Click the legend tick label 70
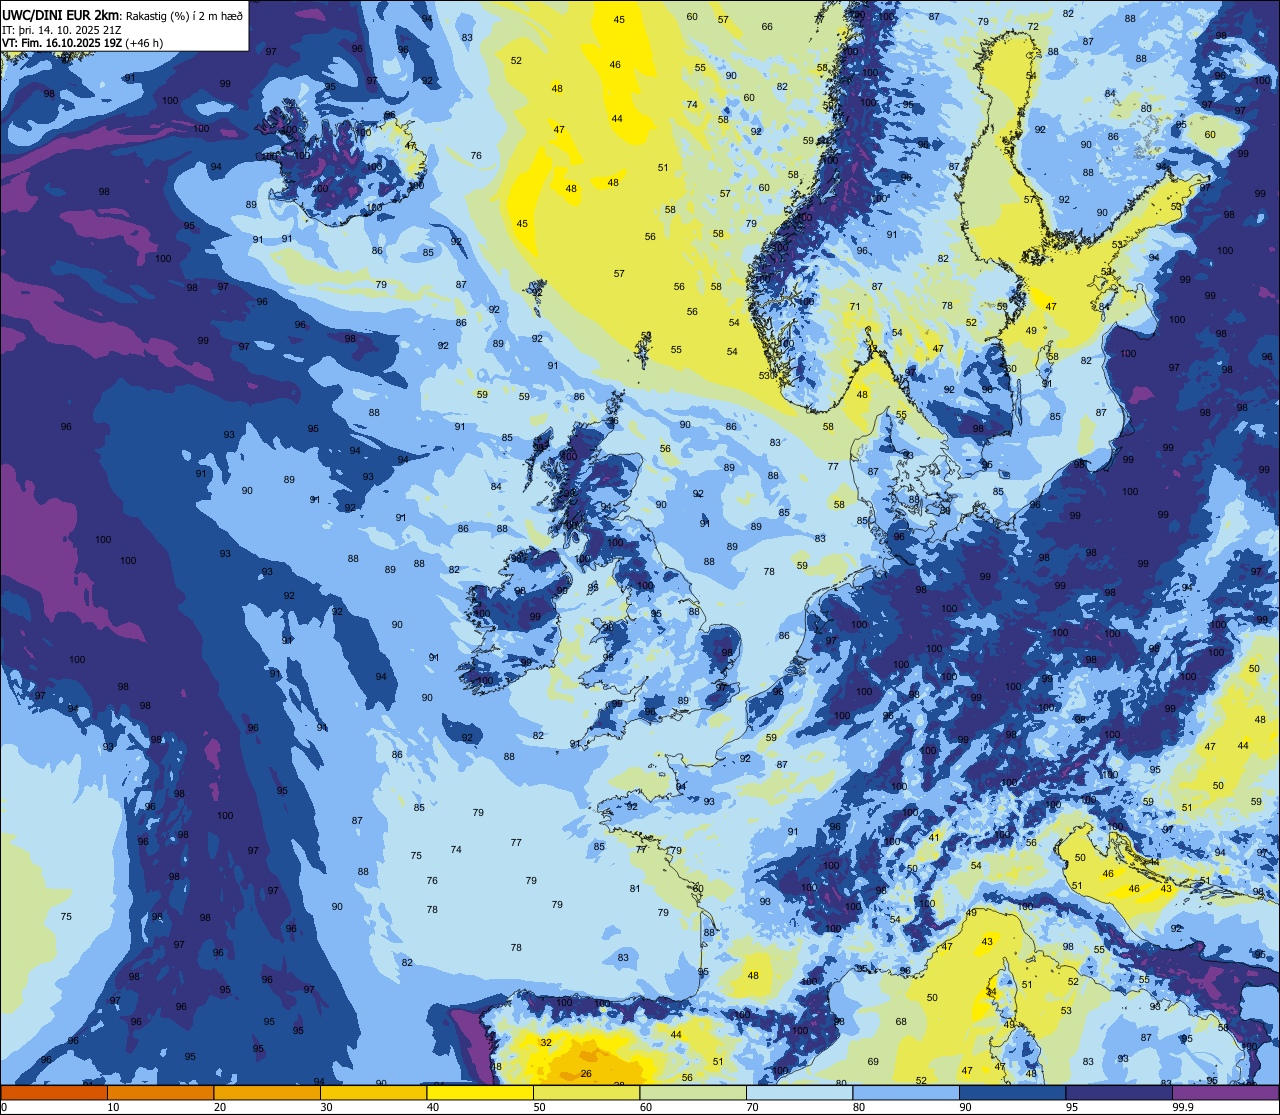This screenshot has width=1280, height=1115. 752,1107
